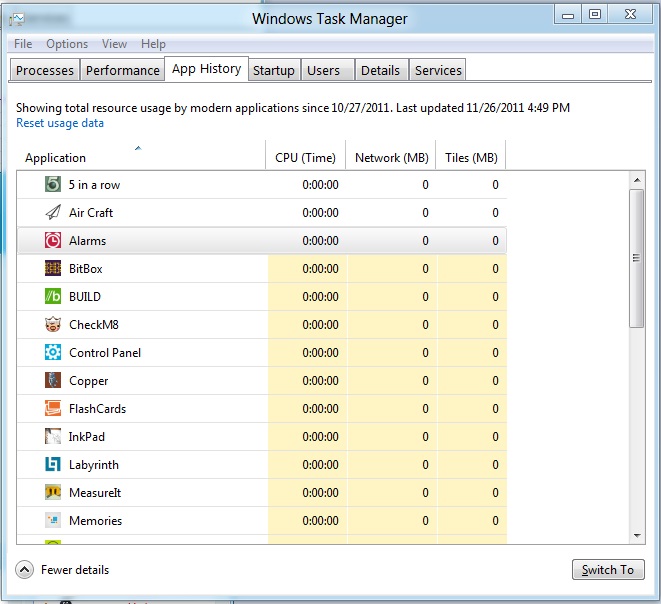
Task: Switch to the Services tab
Action: (x=438, y=70)
